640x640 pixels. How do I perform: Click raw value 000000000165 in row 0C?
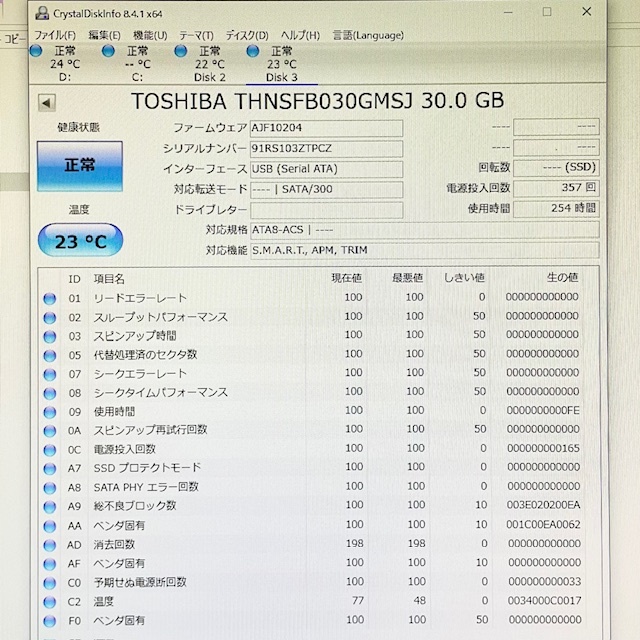tap(543, 449)
